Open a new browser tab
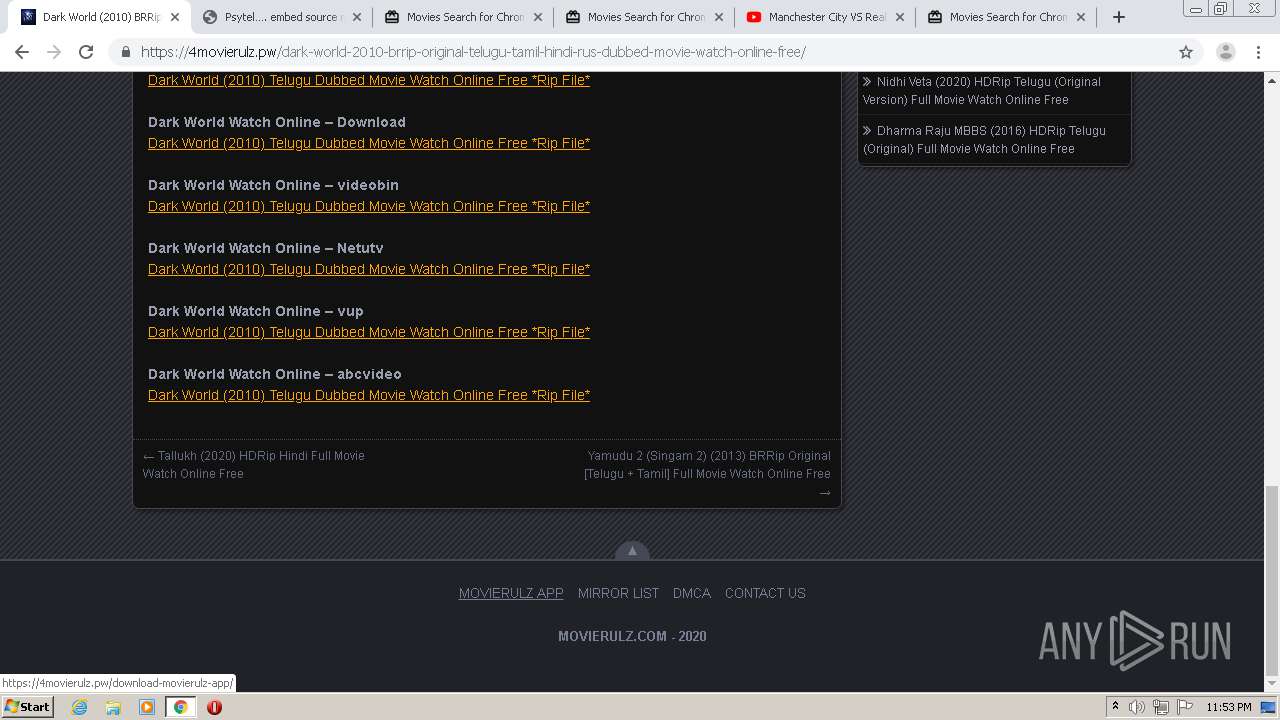The height and width of the screenshot is (720, 1280). point(1119,17)
